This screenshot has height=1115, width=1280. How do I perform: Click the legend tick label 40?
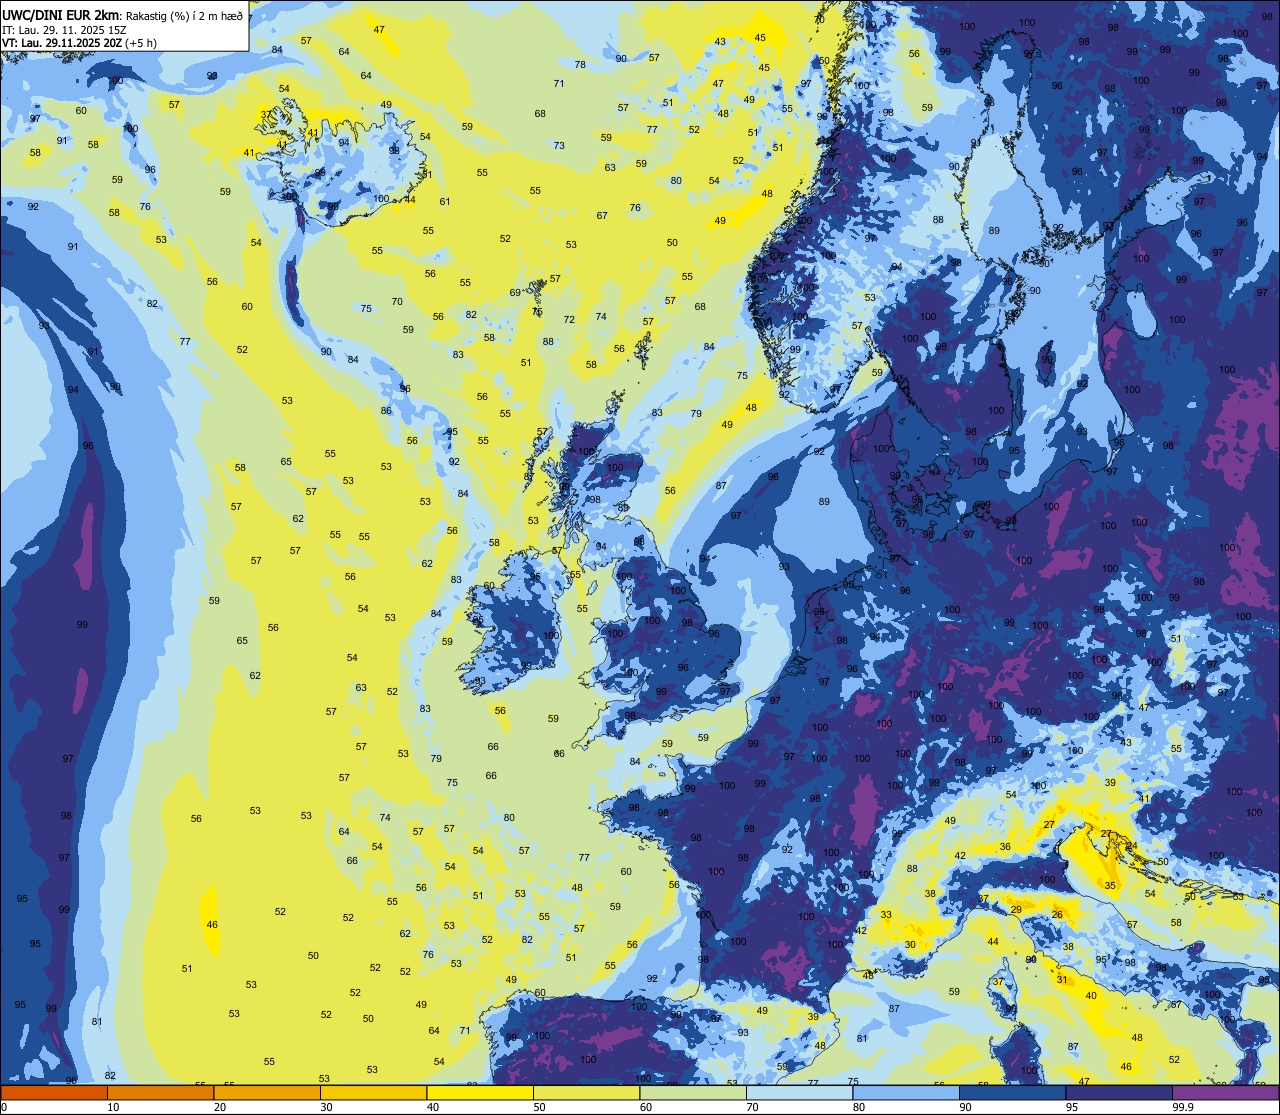(x=433, y=1107)
